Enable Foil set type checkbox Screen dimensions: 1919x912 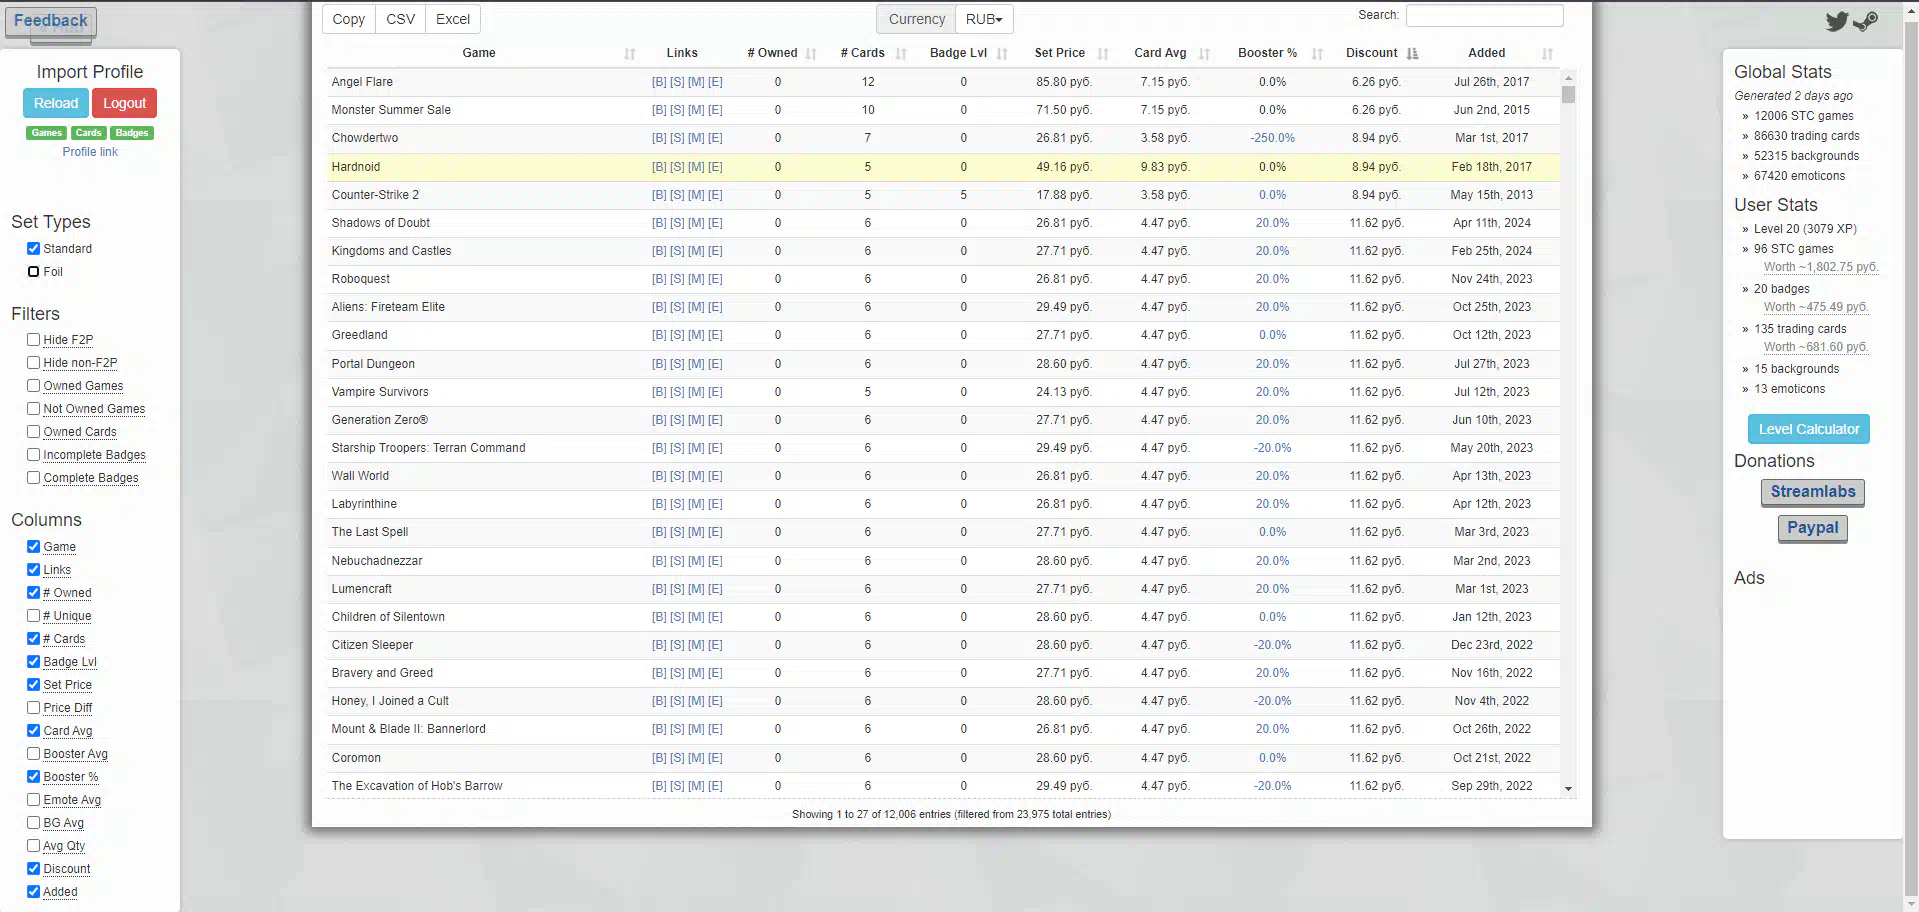(33, 271)
